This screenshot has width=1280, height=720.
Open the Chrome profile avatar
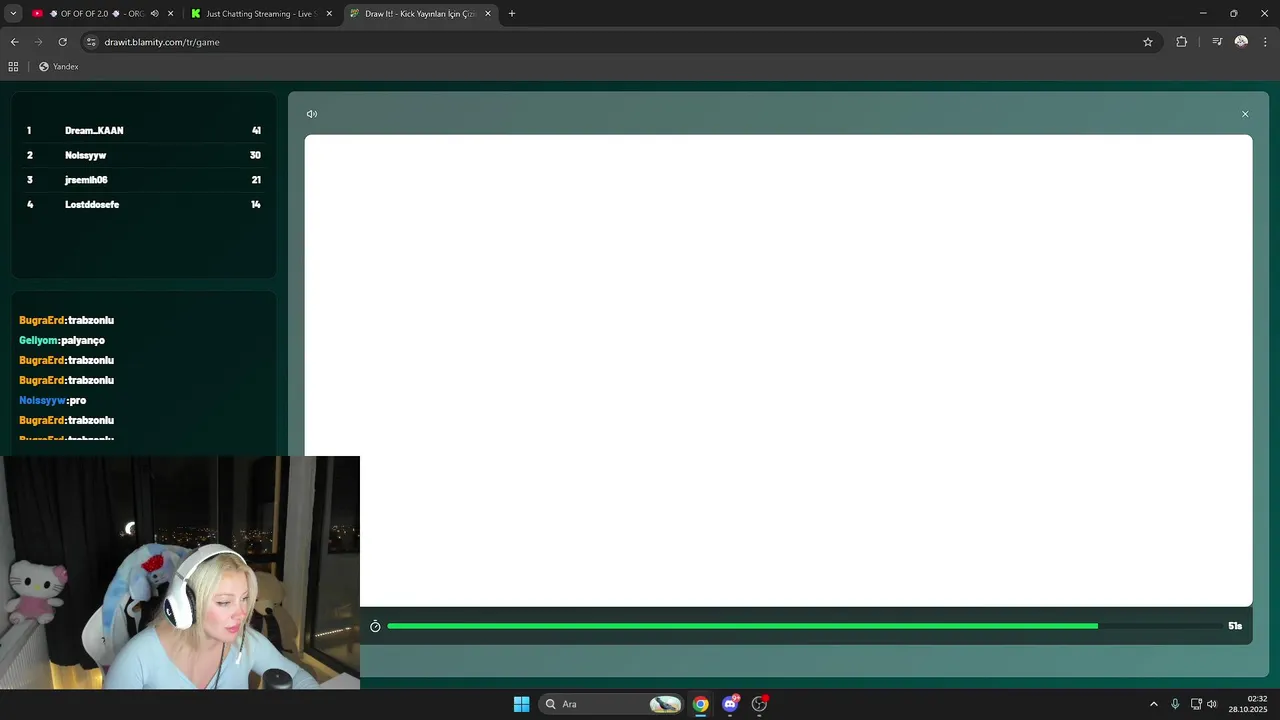point(1241,42)
